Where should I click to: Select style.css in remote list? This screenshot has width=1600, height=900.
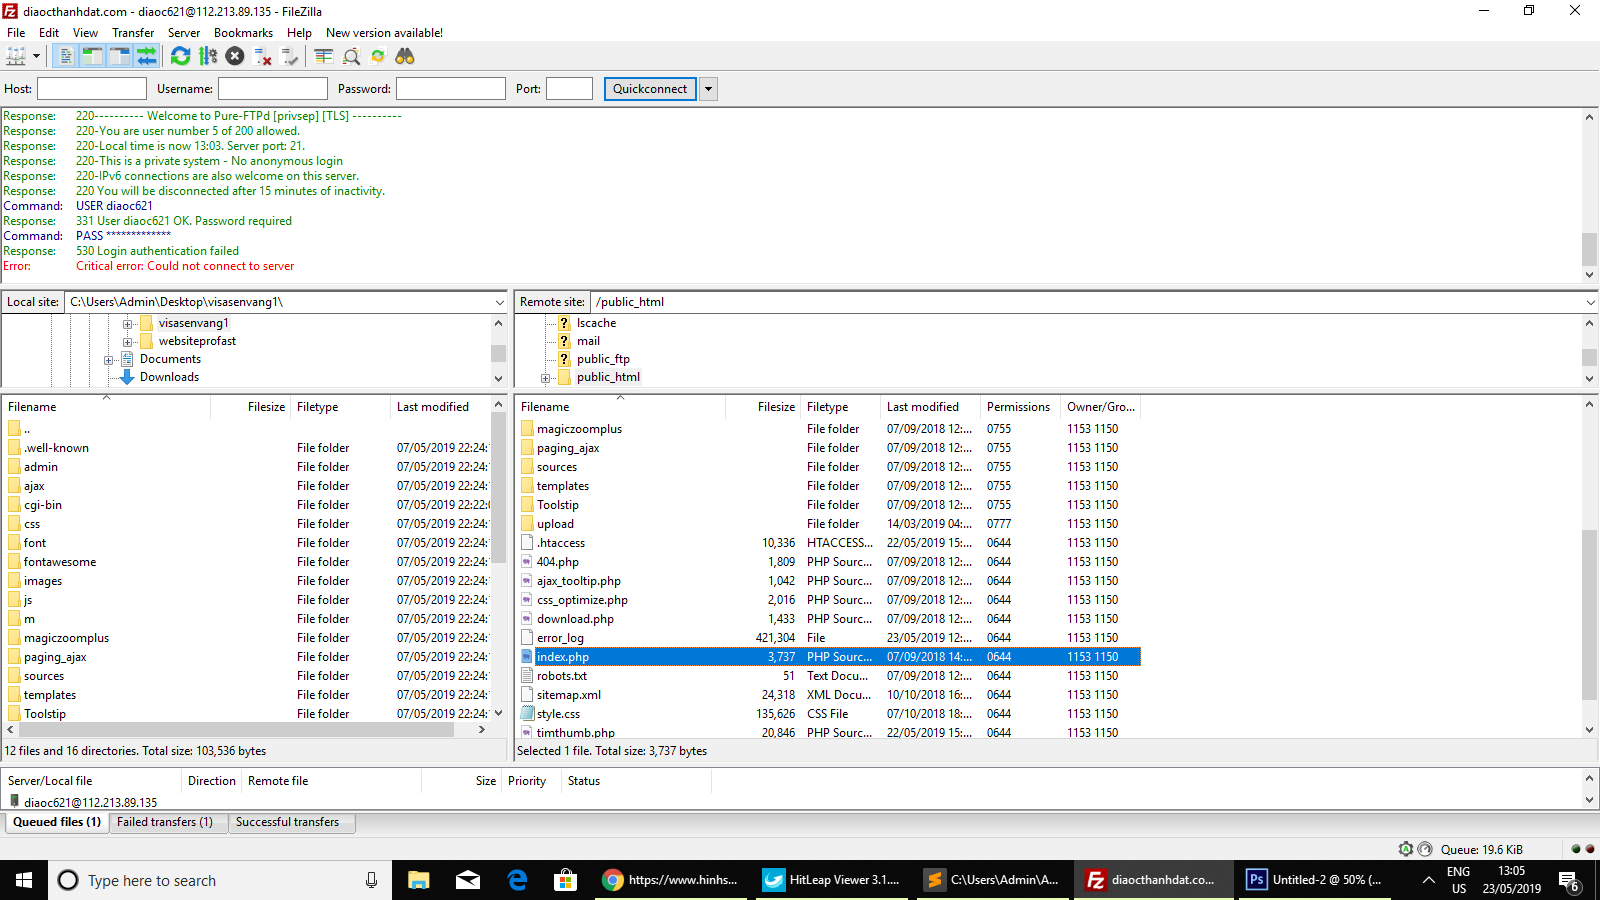[830, 714]
